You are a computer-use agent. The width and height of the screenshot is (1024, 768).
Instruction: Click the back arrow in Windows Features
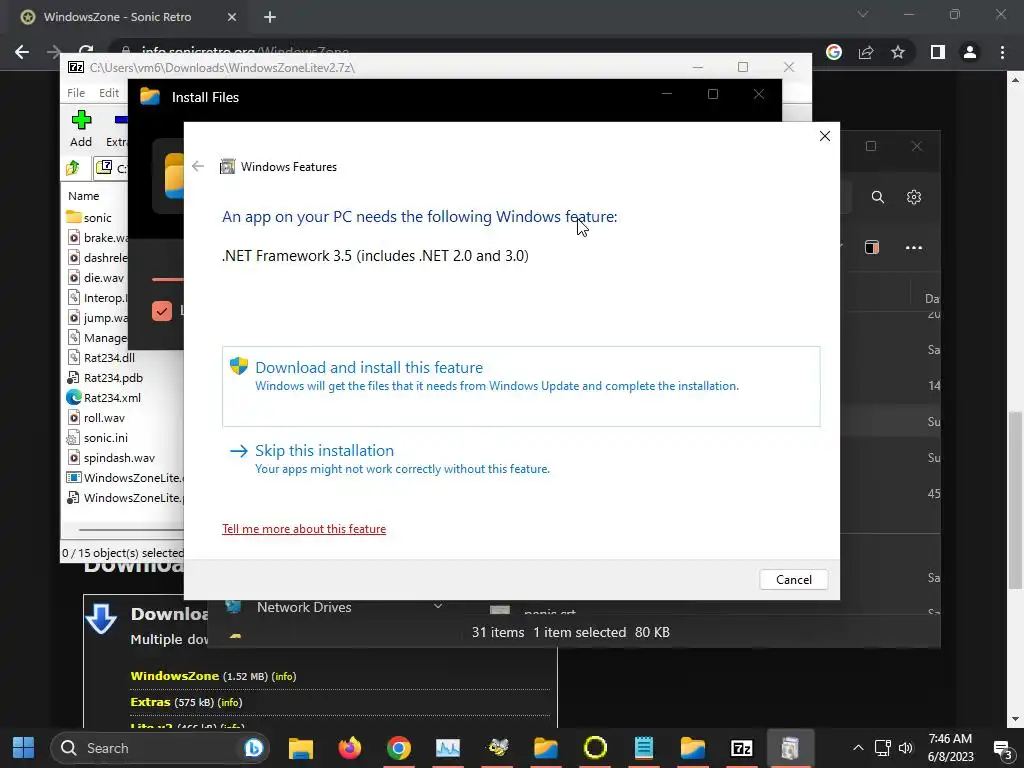click(x=198, y=167)
